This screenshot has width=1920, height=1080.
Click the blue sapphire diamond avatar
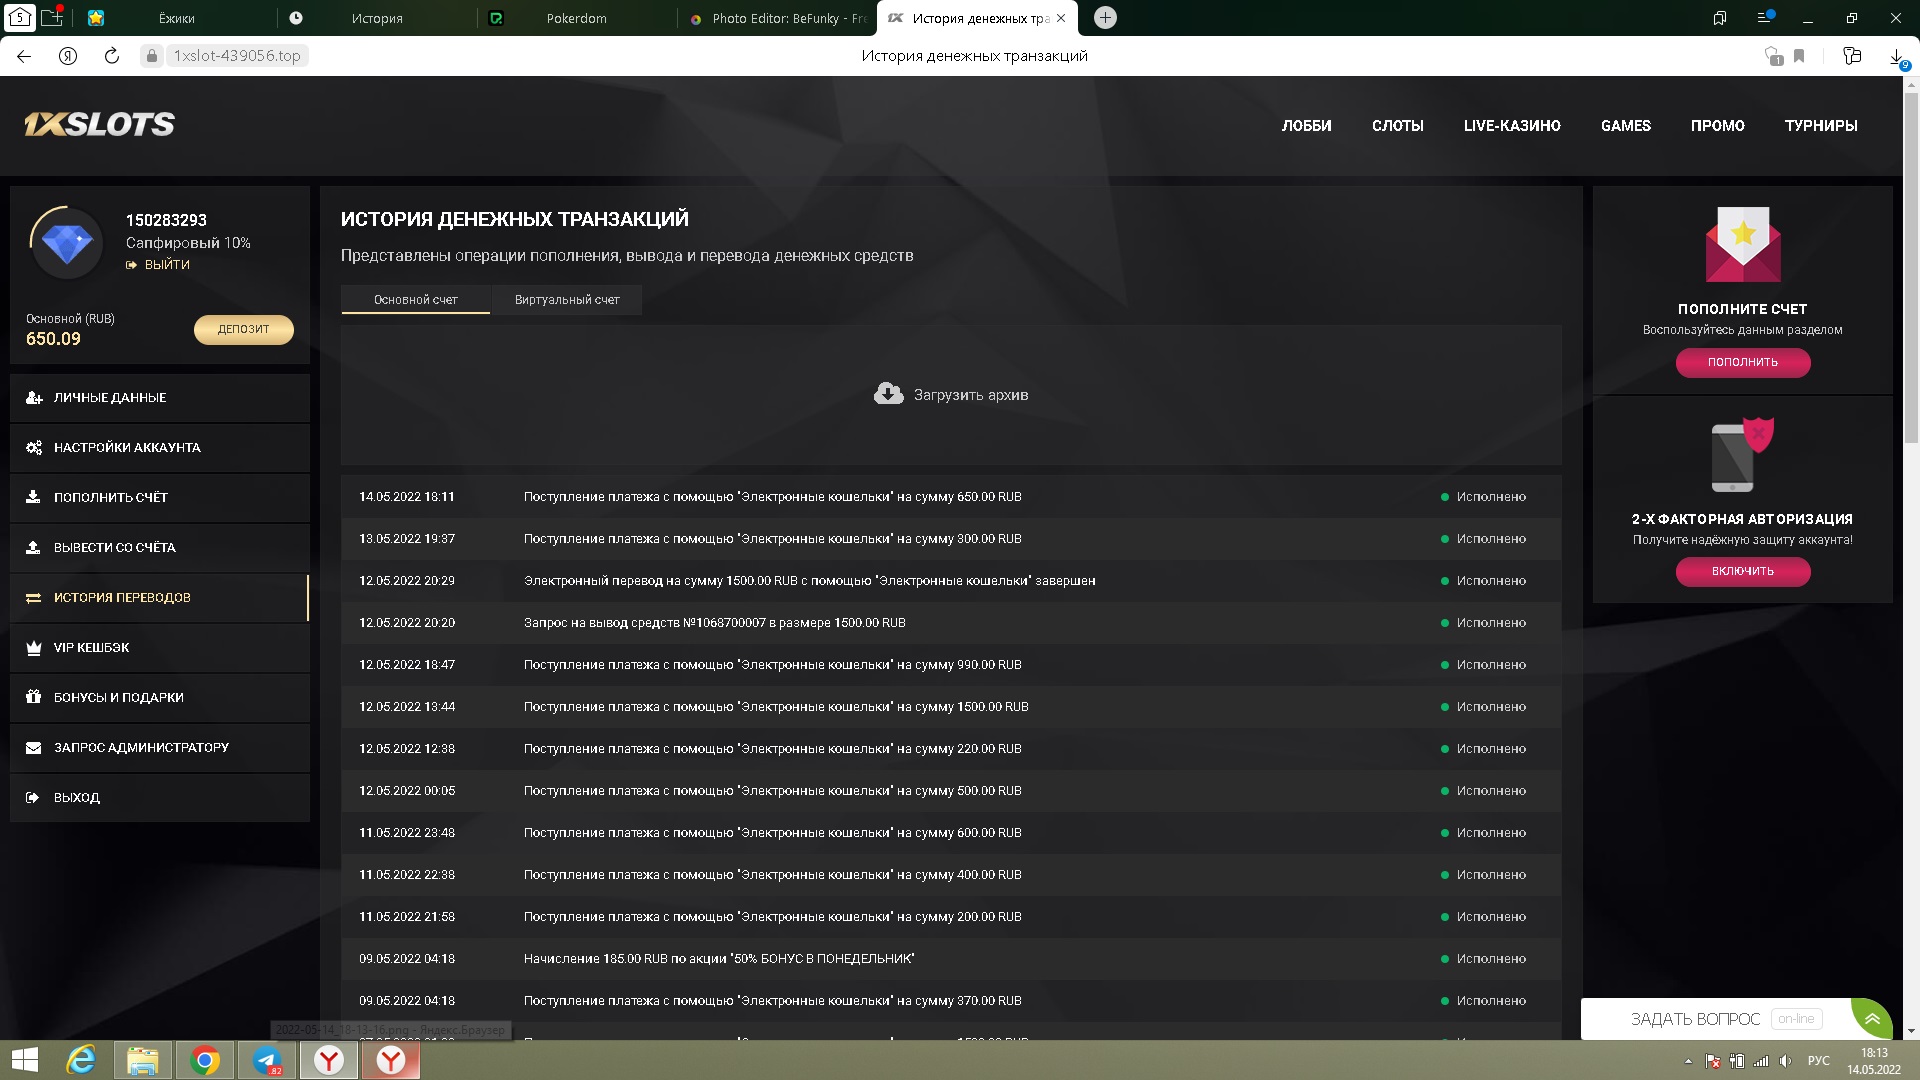67,243
